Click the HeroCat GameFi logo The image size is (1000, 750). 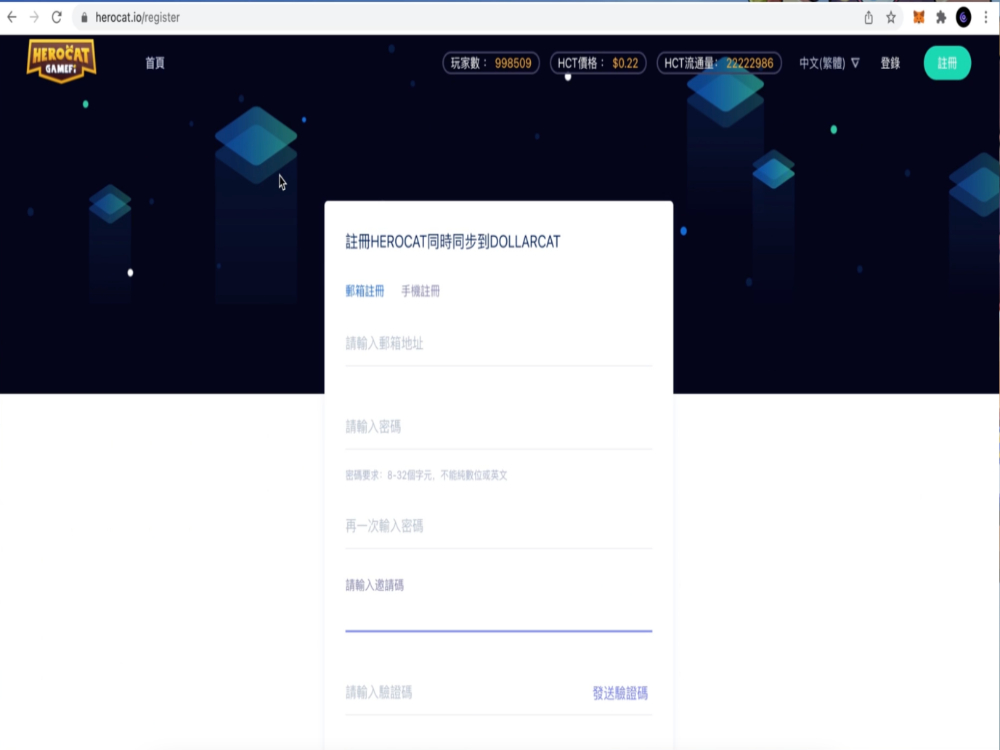click(61, 61)
